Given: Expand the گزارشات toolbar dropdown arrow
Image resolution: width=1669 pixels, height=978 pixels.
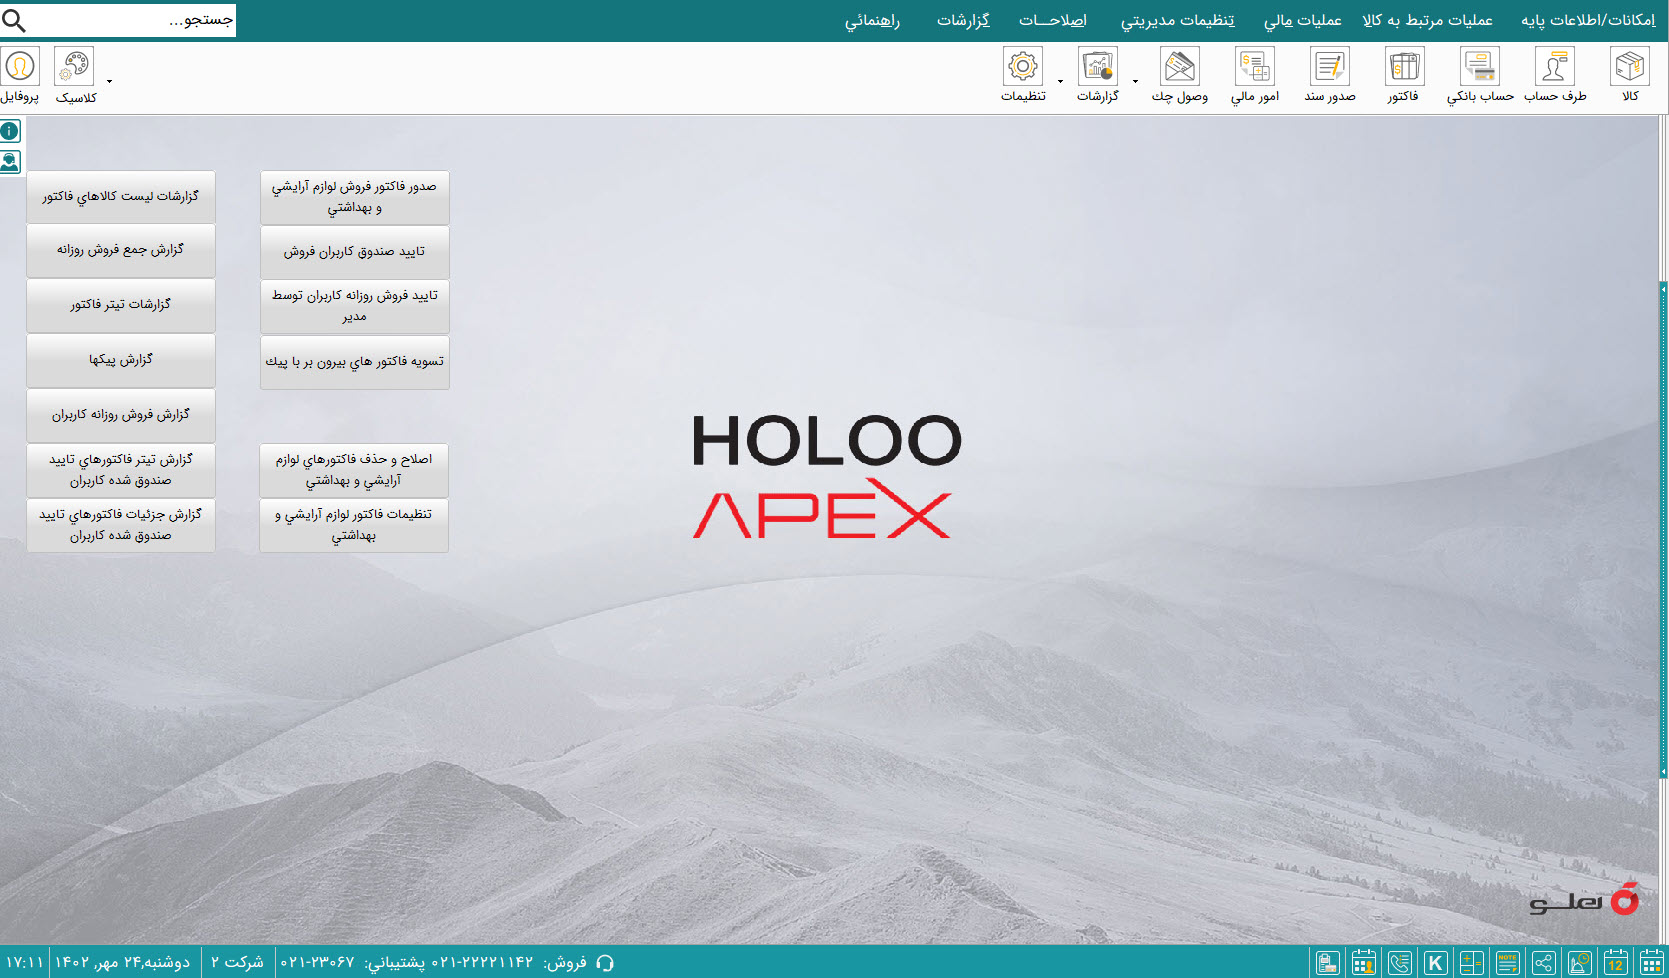Looking at the screenshot, I should tap(1135, 82).
